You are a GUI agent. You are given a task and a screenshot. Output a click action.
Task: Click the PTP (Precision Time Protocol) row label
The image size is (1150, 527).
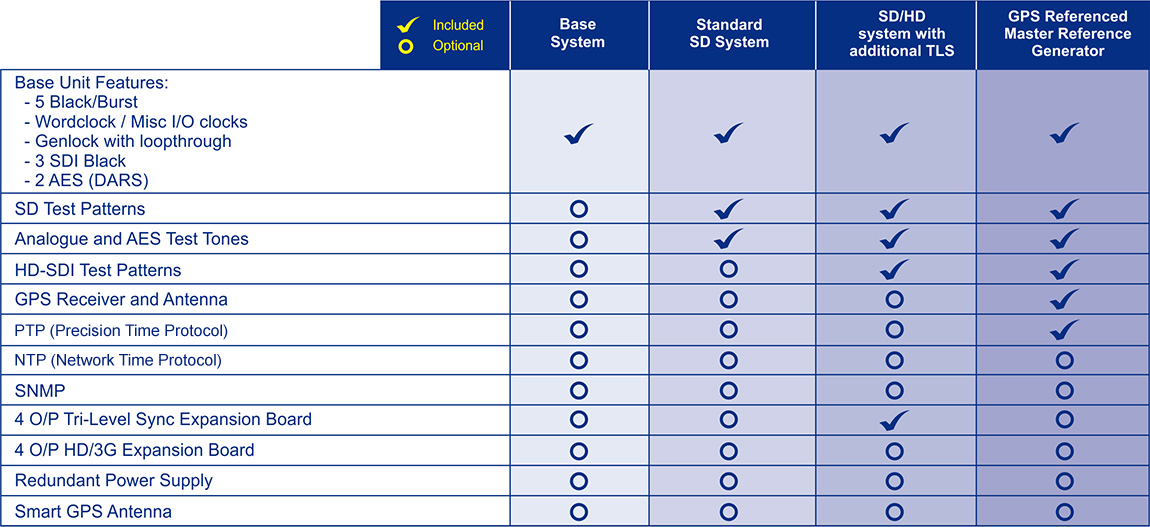pos(121,331)
